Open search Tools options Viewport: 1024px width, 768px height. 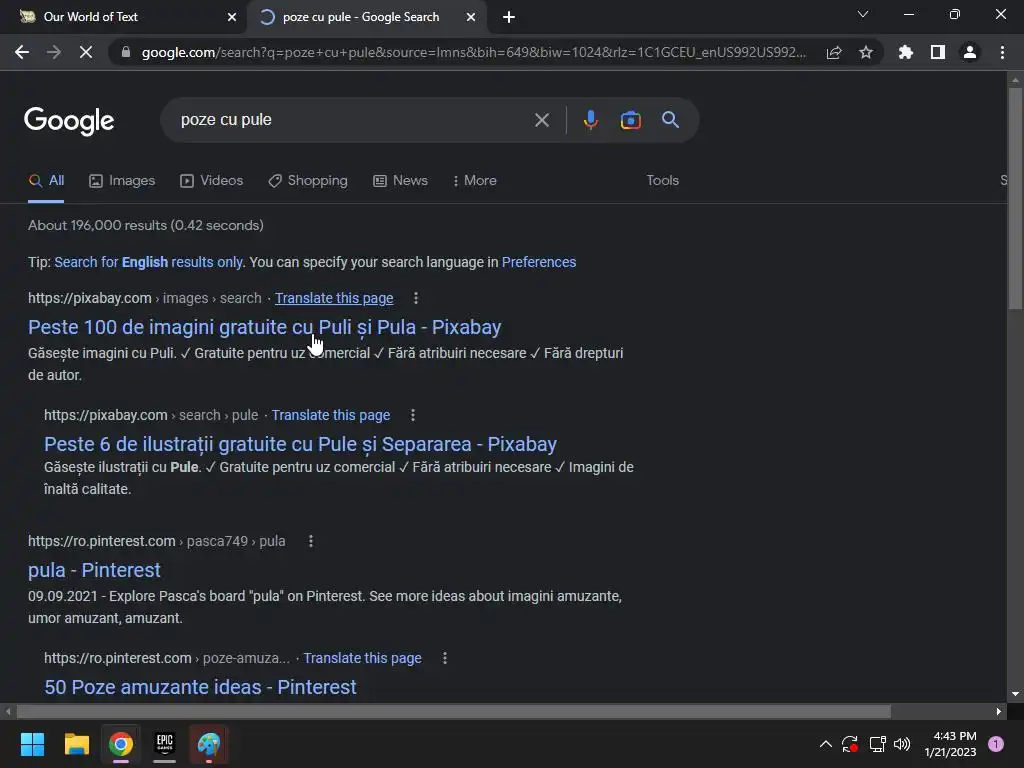click(662, 181)
